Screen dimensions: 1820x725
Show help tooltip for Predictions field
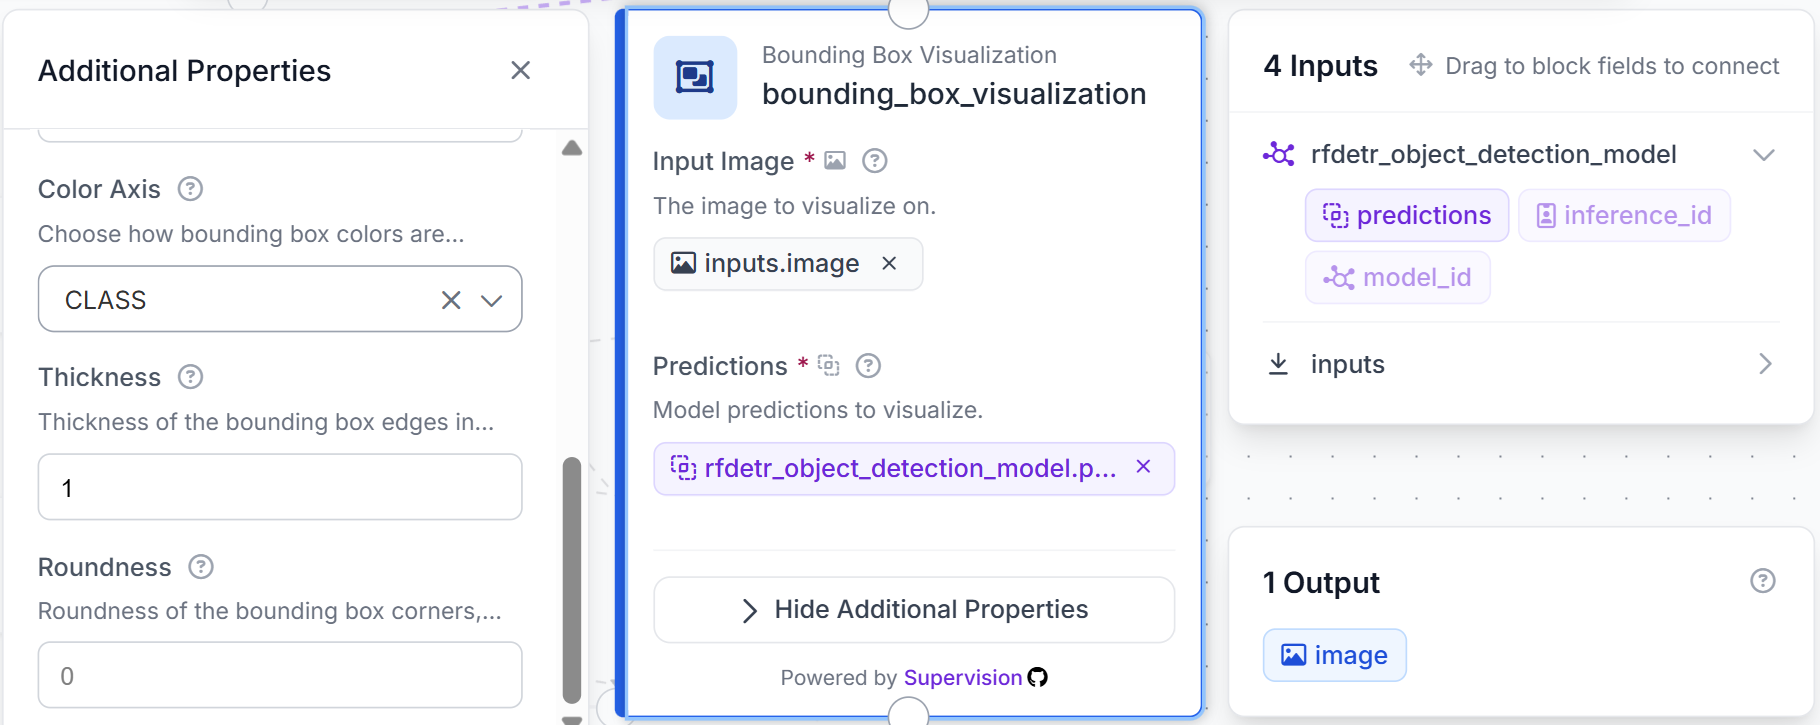tap(869, 366)
